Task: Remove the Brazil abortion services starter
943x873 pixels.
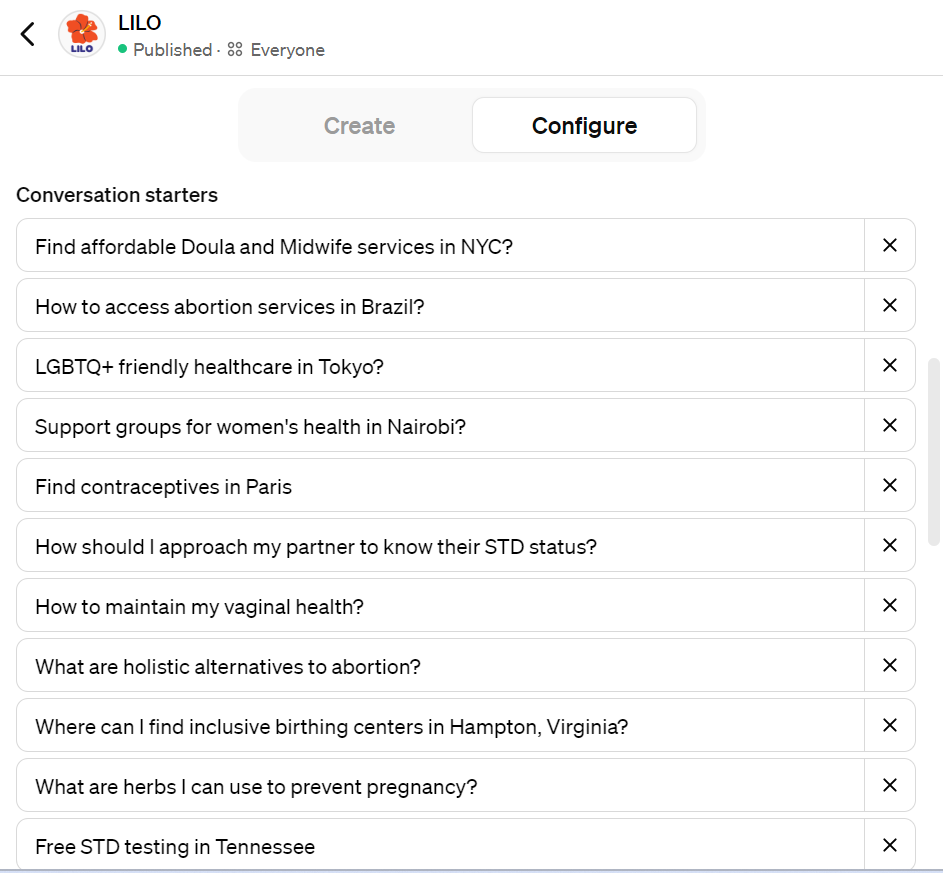Action: point(889,305)
